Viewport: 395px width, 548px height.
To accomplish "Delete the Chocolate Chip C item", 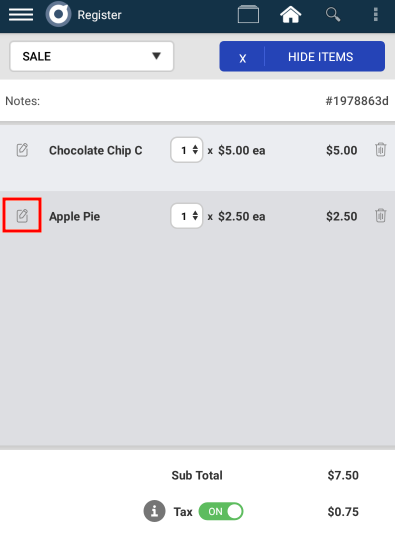I will (381, 150).
